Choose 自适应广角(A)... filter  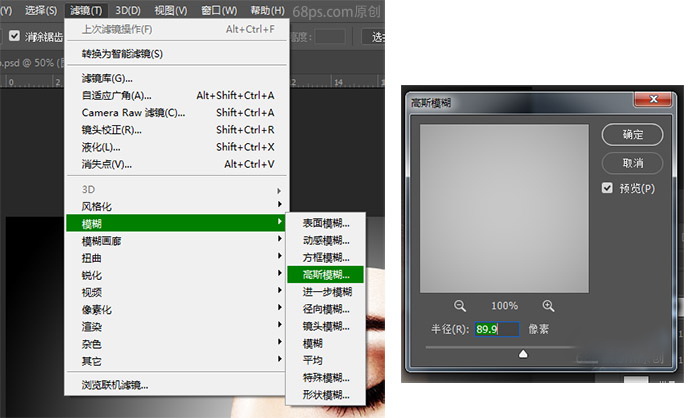(177, 95)
